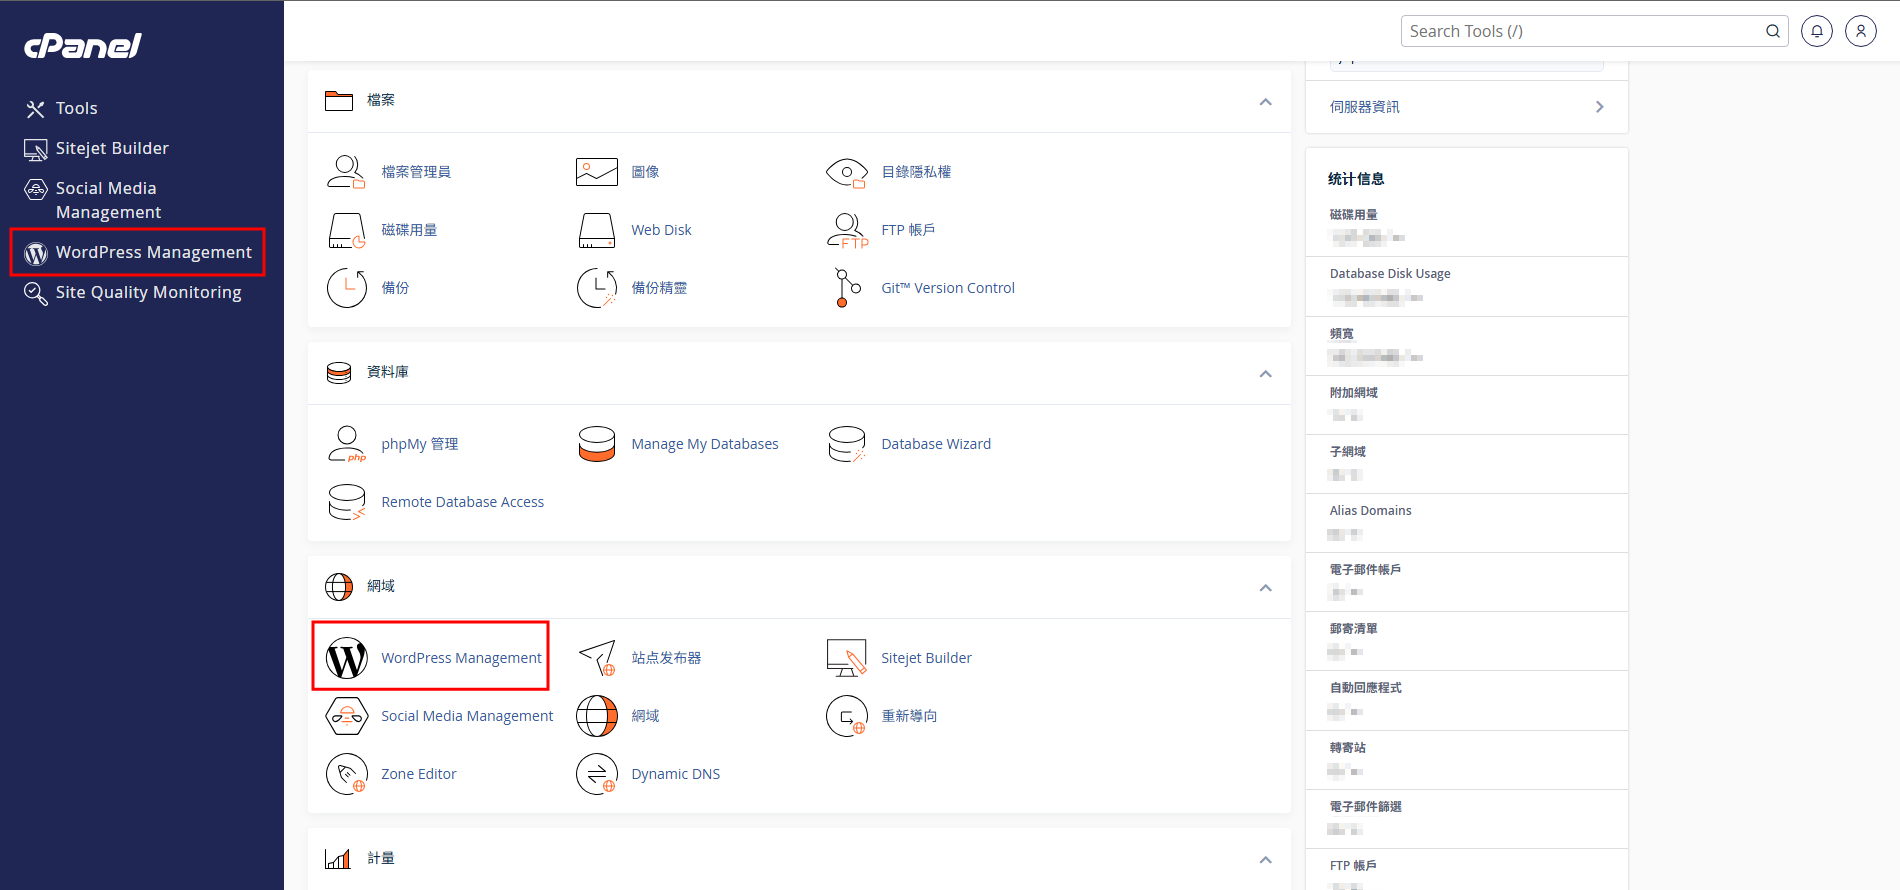Screen dimensions: 1900x890
Task: Click the 電子郵件篩選 statistic
Action: tap(1365, 807)
